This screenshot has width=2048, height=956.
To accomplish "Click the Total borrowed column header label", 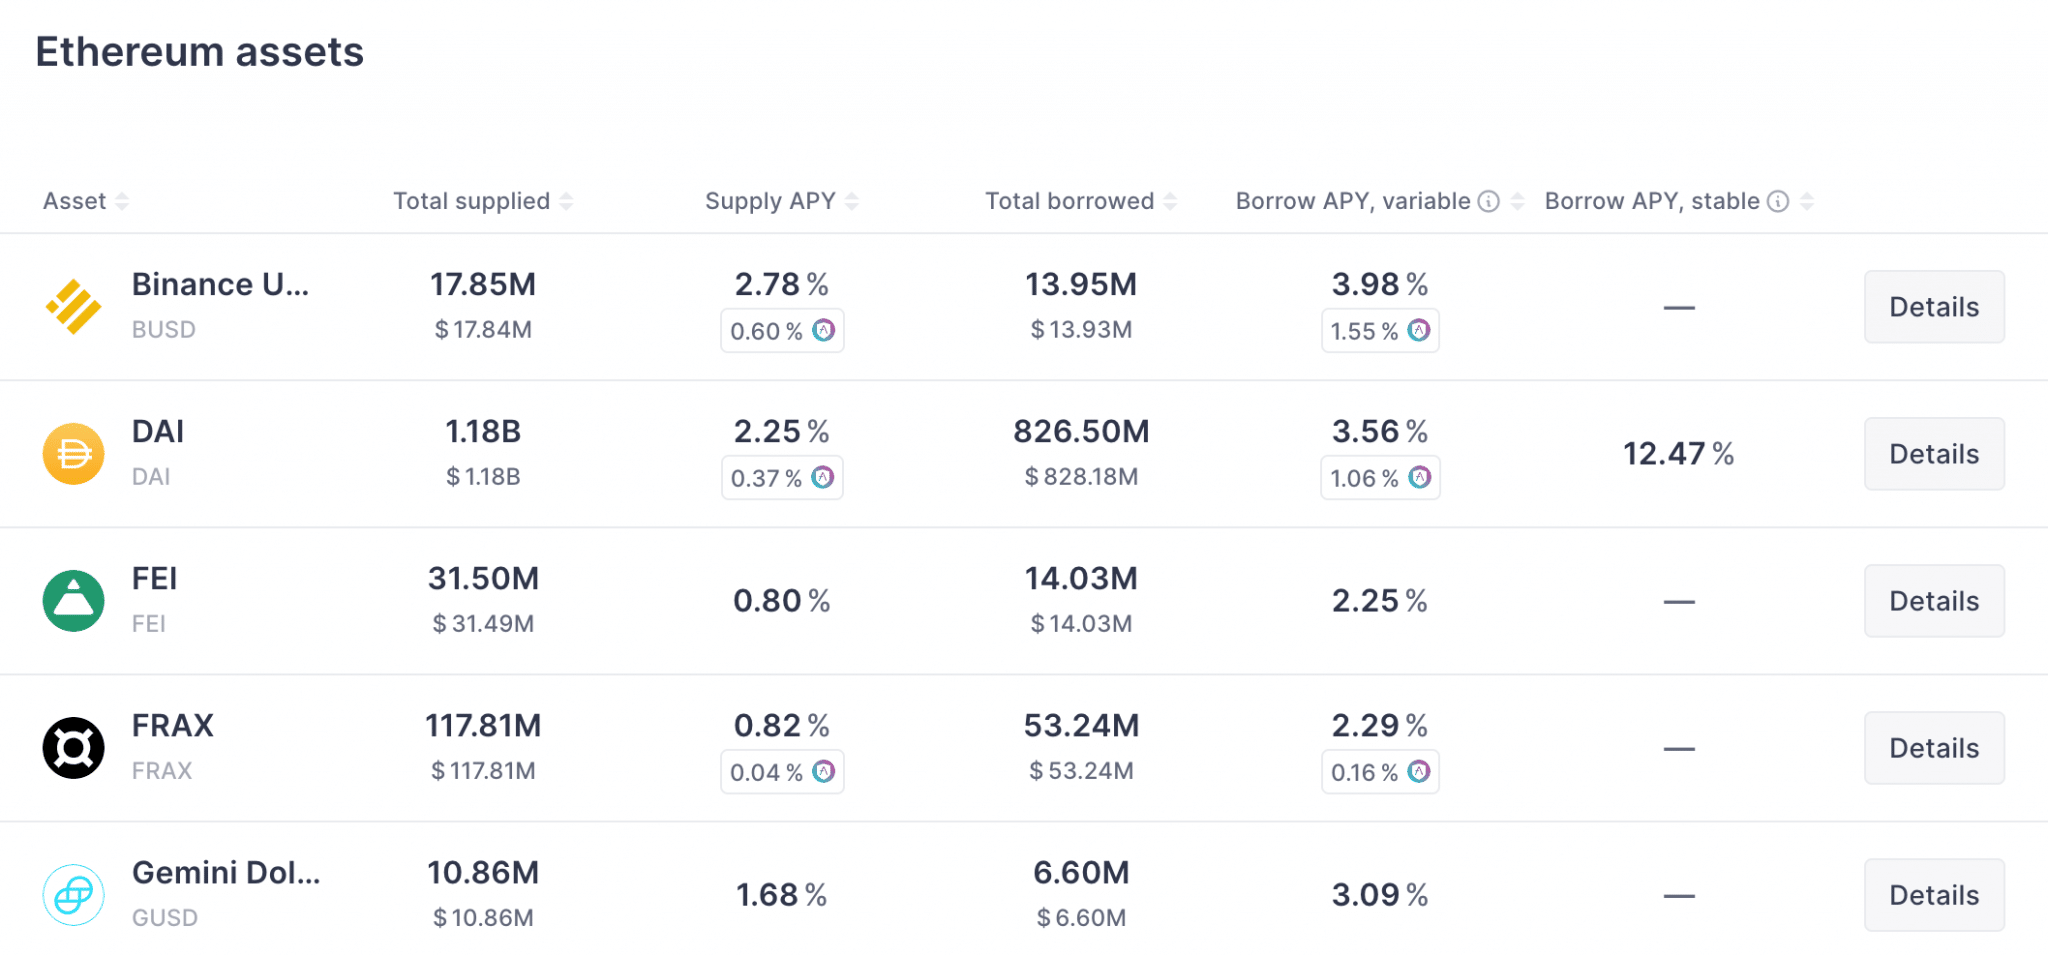I will (1070, 202).
